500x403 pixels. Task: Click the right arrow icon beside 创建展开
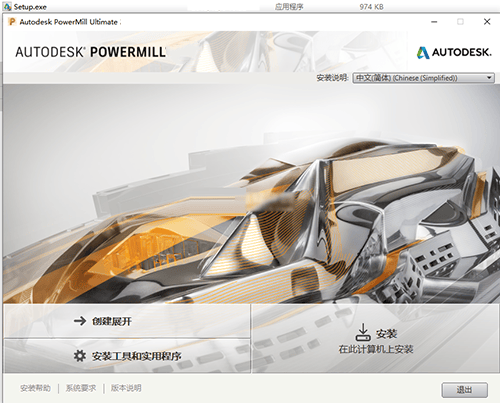pyautogui.click(x=80, y=321)
